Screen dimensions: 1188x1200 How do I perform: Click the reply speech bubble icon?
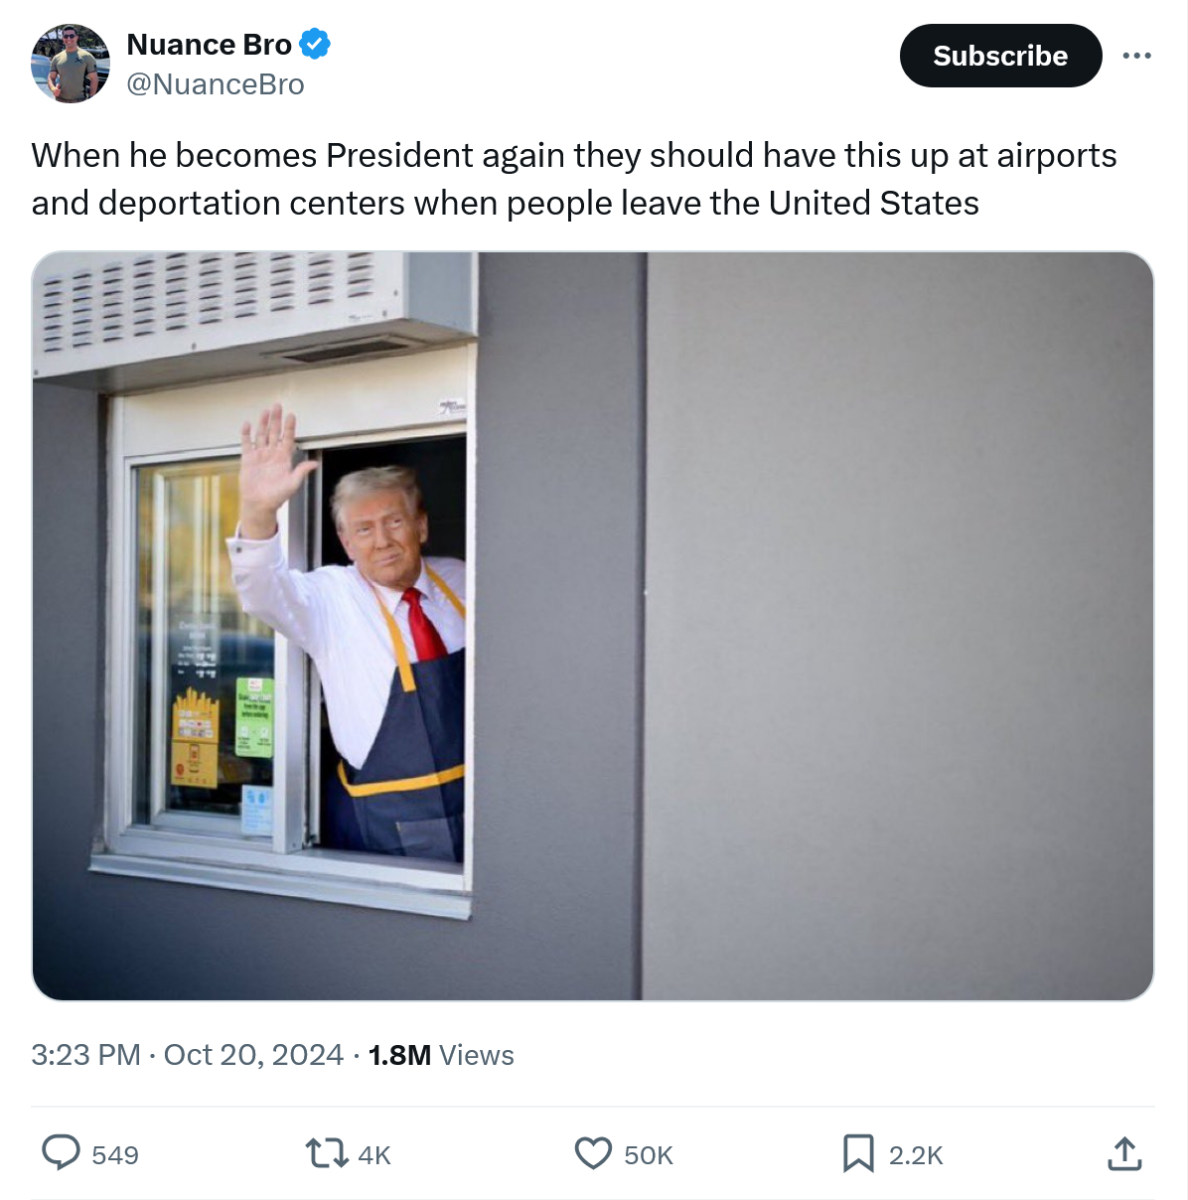pyautogui.click(x=61, y=1153)
